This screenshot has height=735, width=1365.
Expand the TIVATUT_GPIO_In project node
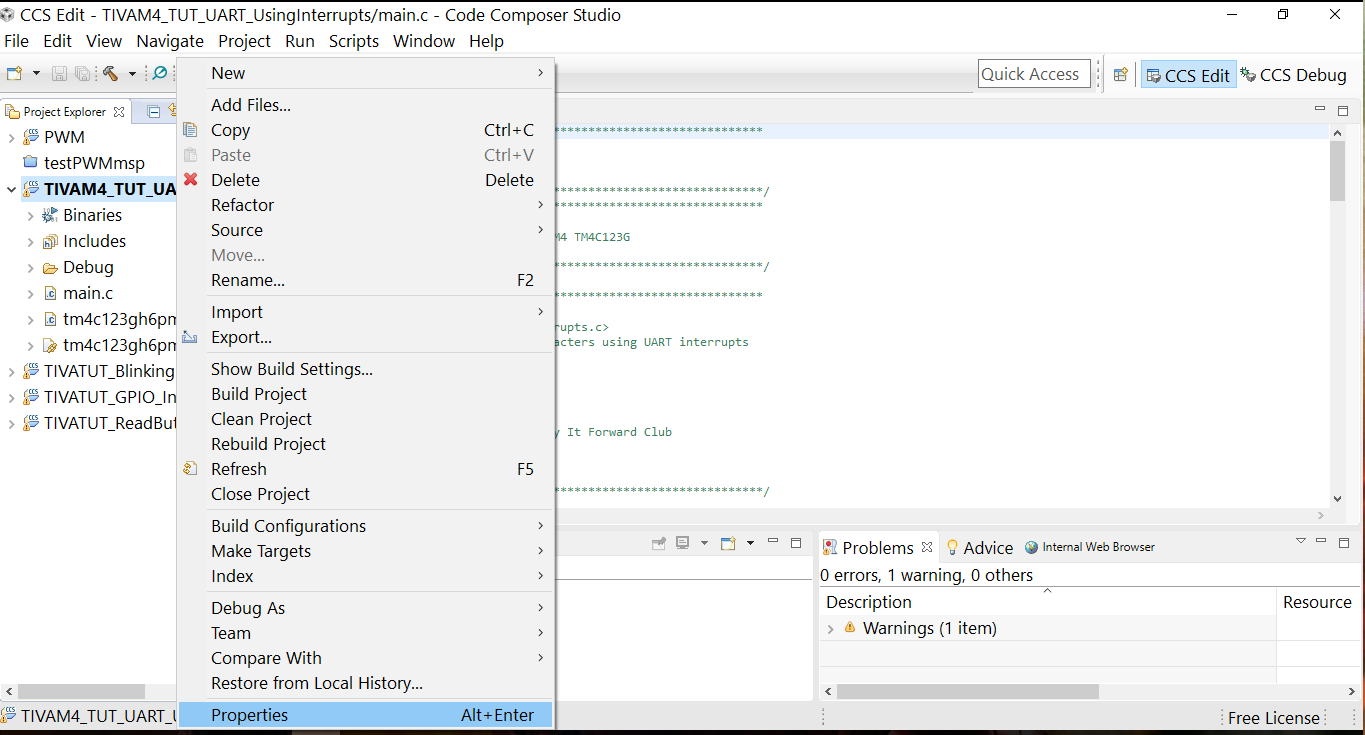pyautogui.click(x=11, y=397)
